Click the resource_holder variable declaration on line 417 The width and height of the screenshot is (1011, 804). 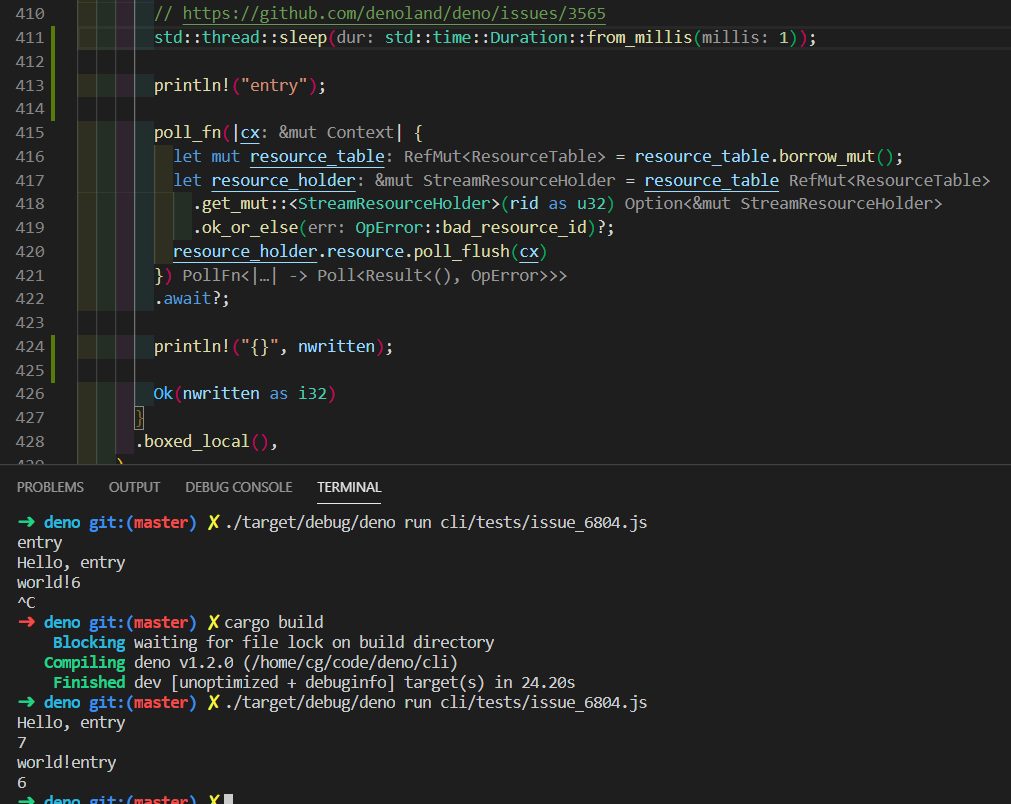pos(283,181)
